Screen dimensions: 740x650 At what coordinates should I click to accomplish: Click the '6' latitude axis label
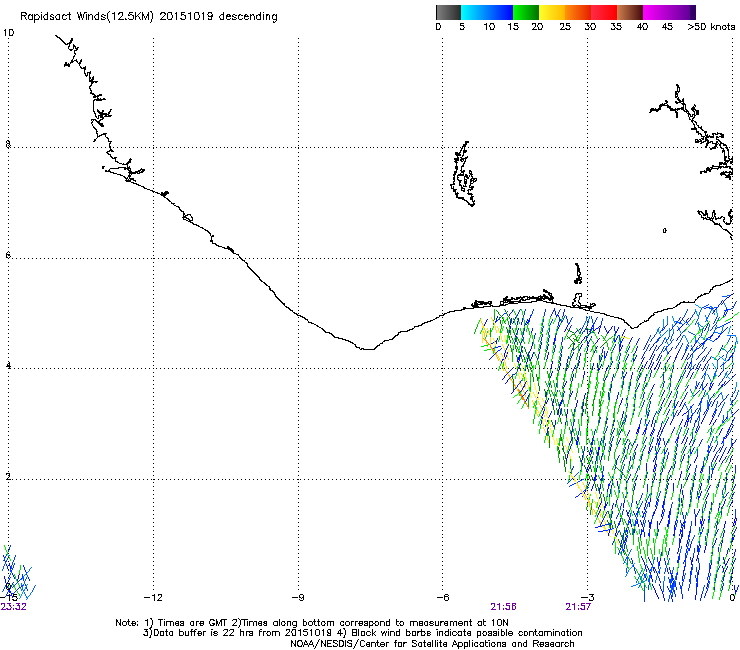(8, 255)
